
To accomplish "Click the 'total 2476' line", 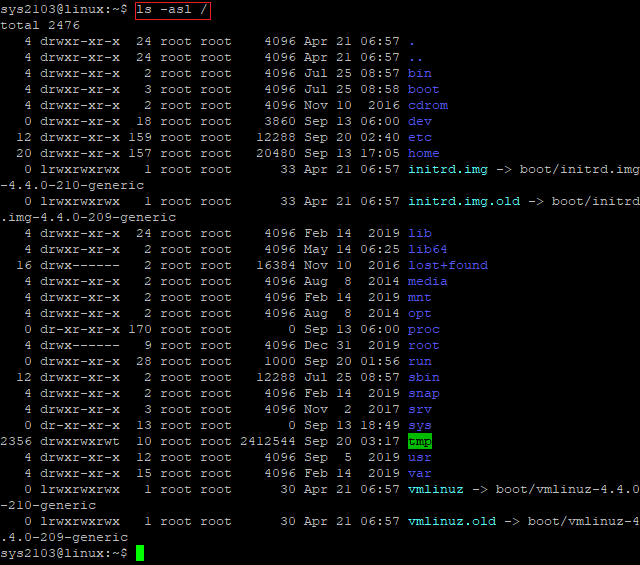I will tap(40, 25).
